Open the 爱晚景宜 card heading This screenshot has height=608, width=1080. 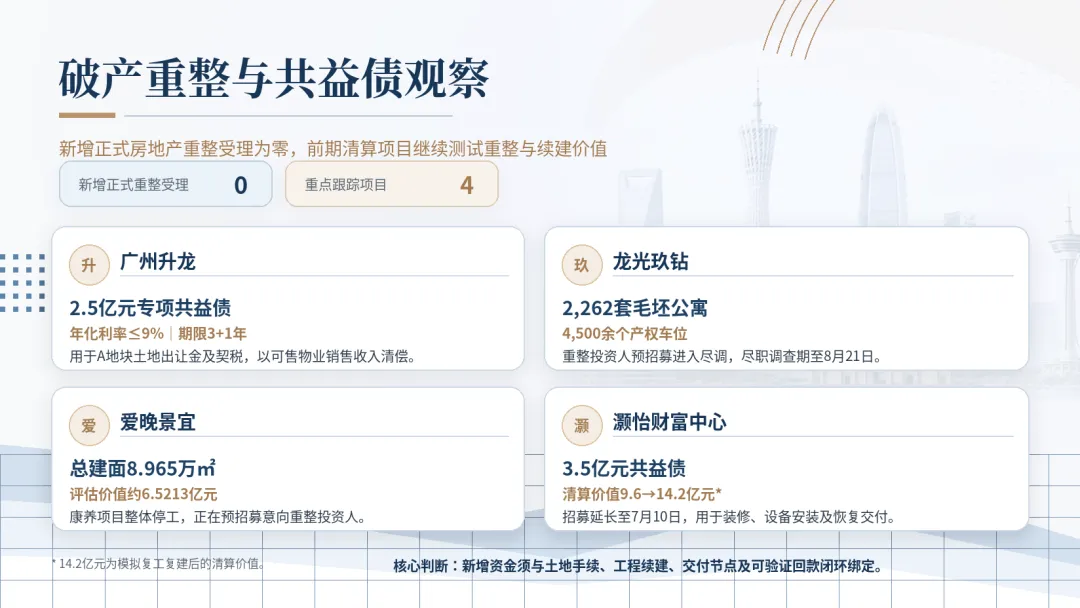point(158,422)
